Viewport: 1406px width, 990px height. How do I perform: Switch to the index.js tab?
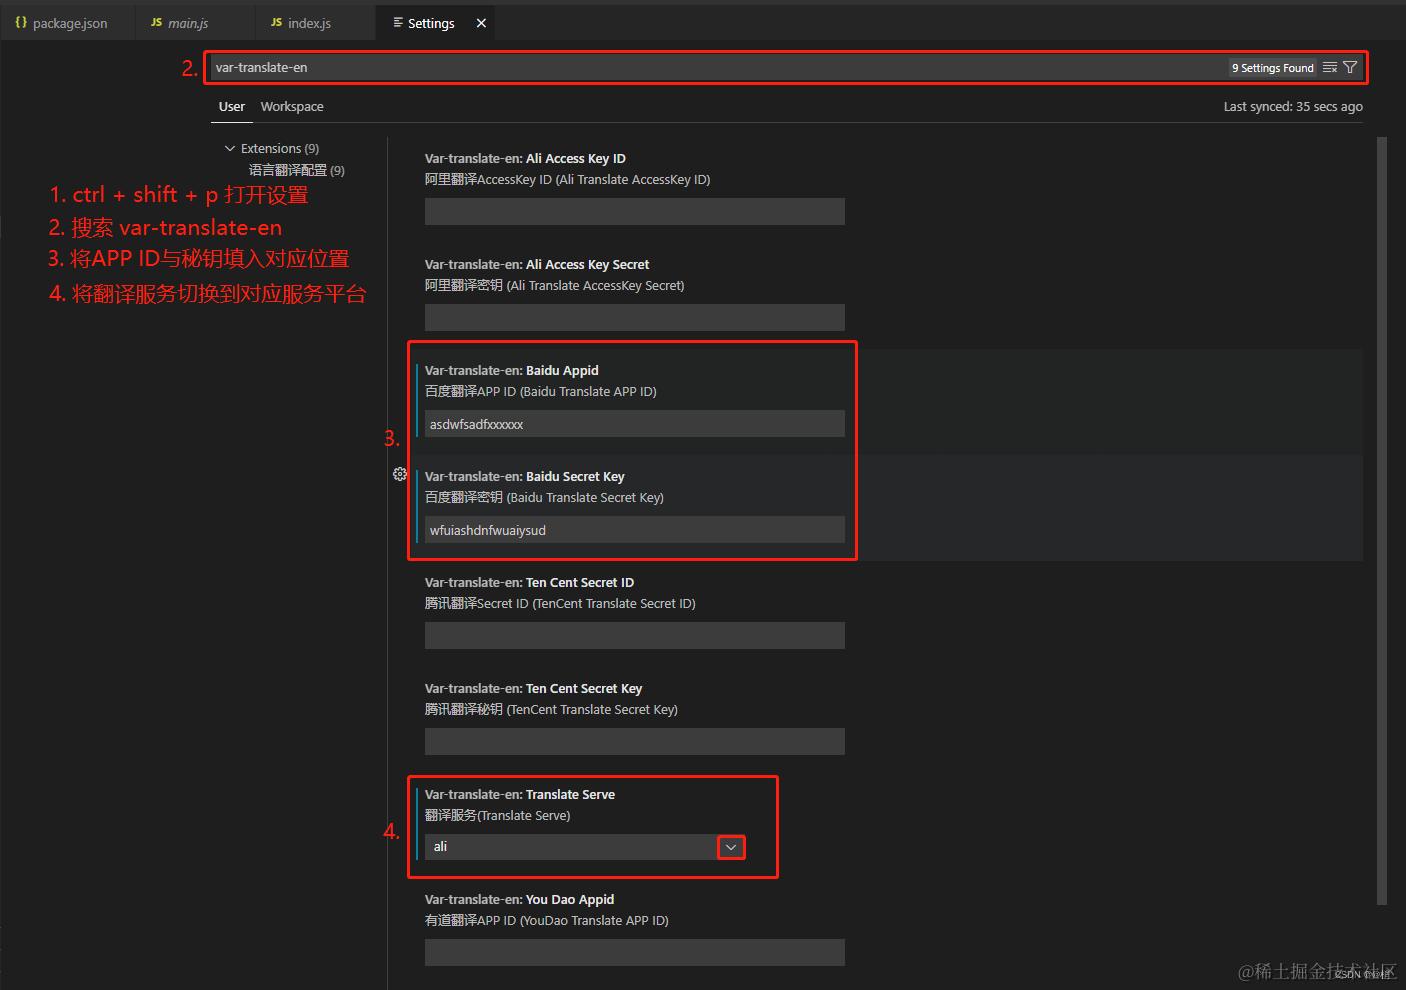(x=315, y=22)
